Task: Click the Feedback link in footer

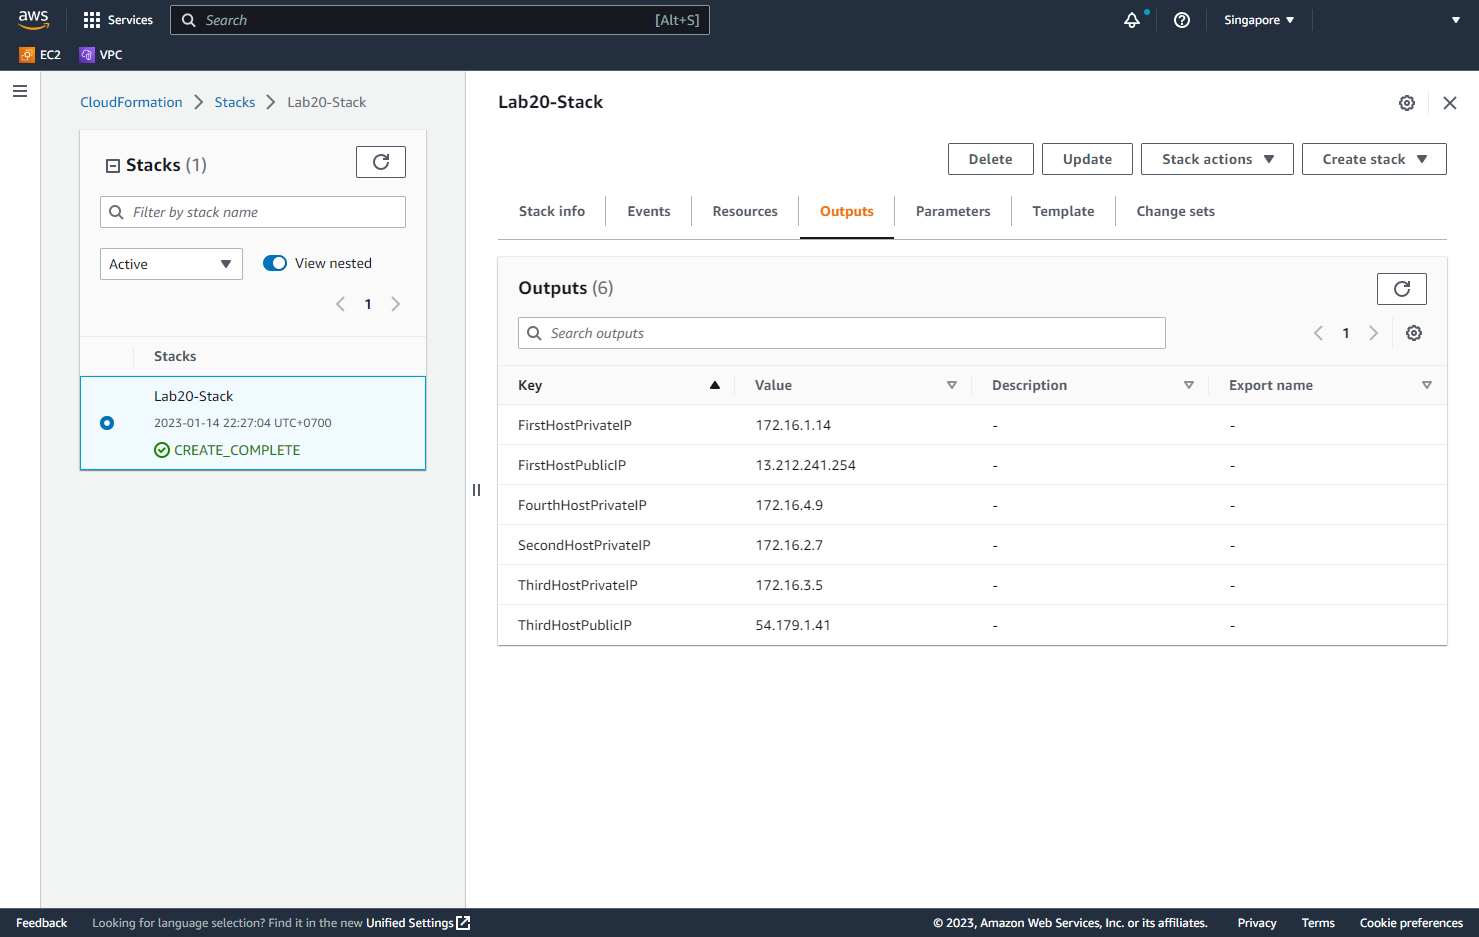Action: tap(42, 923)
